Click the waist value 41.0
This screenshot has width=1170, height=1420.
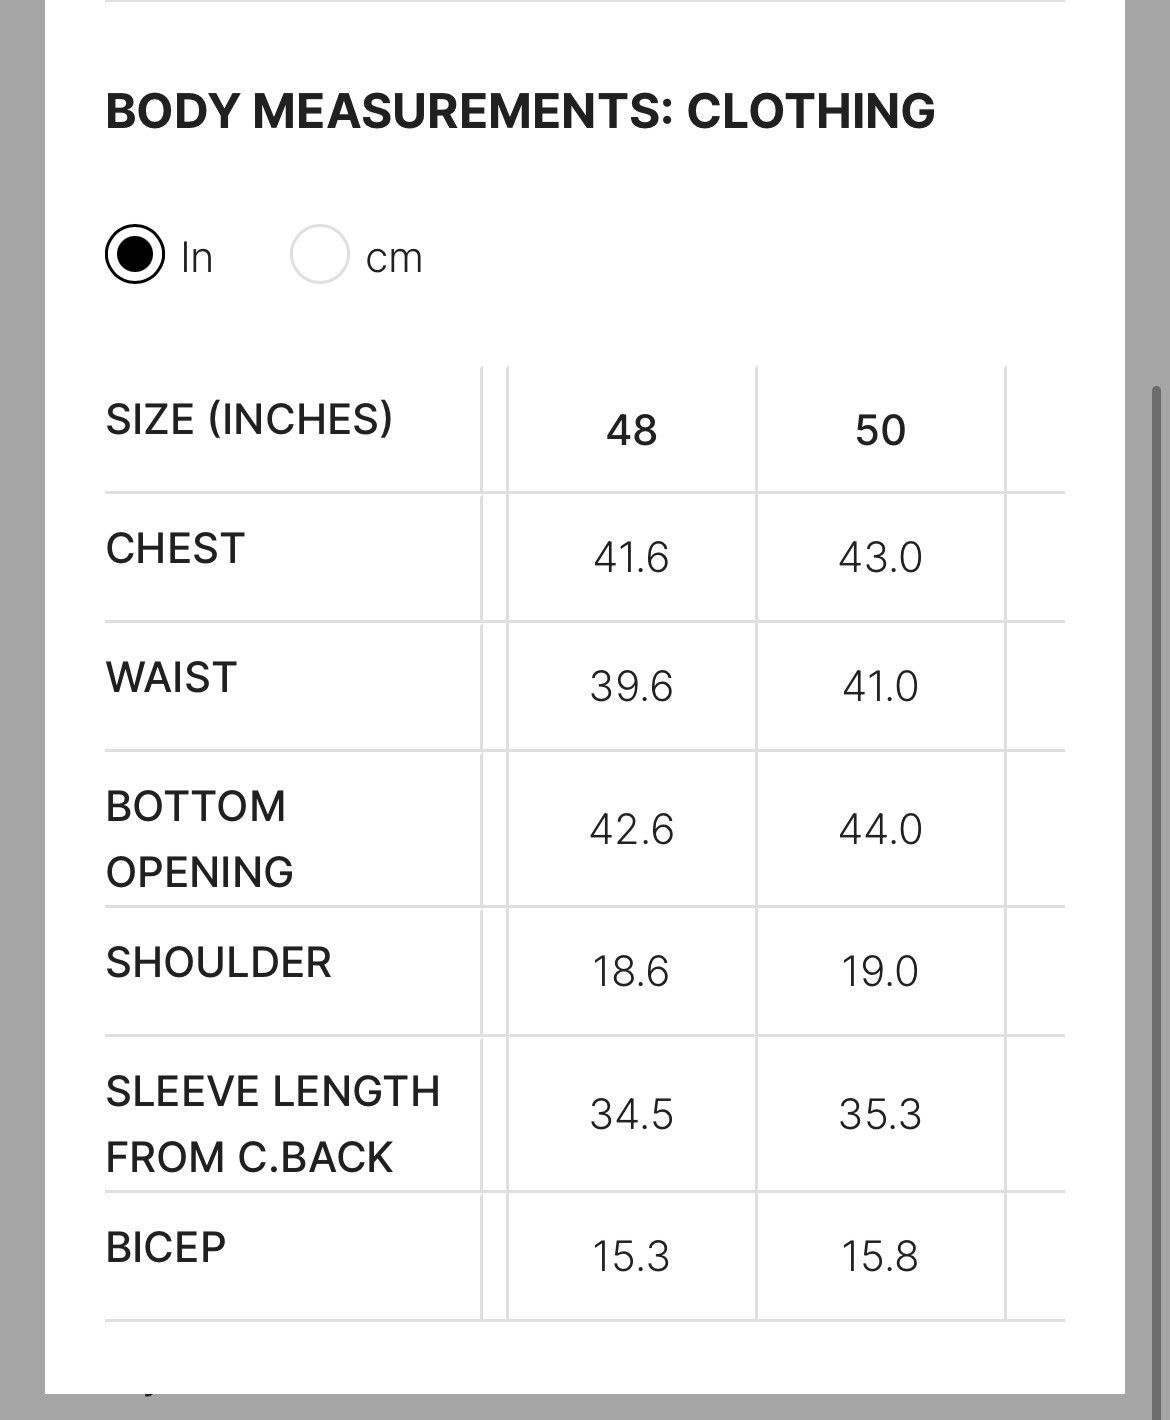coord(880,687)
